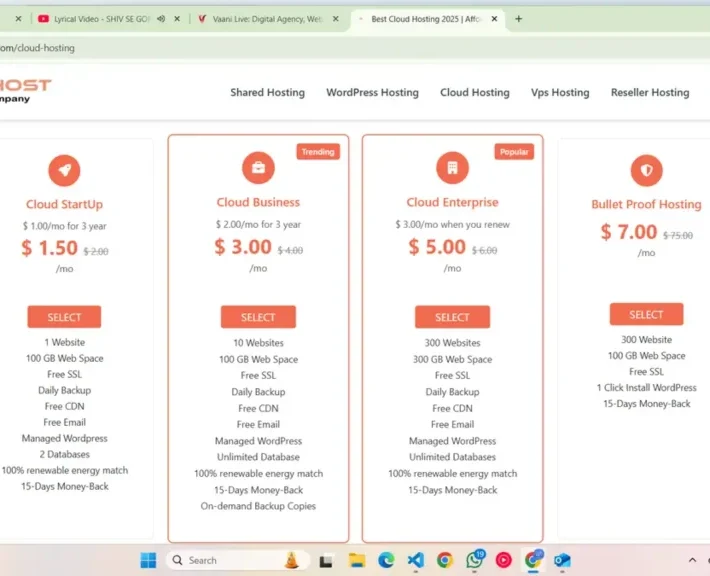
Task: Open the WordPress Hosting menu item
Action: click(372, 92)
